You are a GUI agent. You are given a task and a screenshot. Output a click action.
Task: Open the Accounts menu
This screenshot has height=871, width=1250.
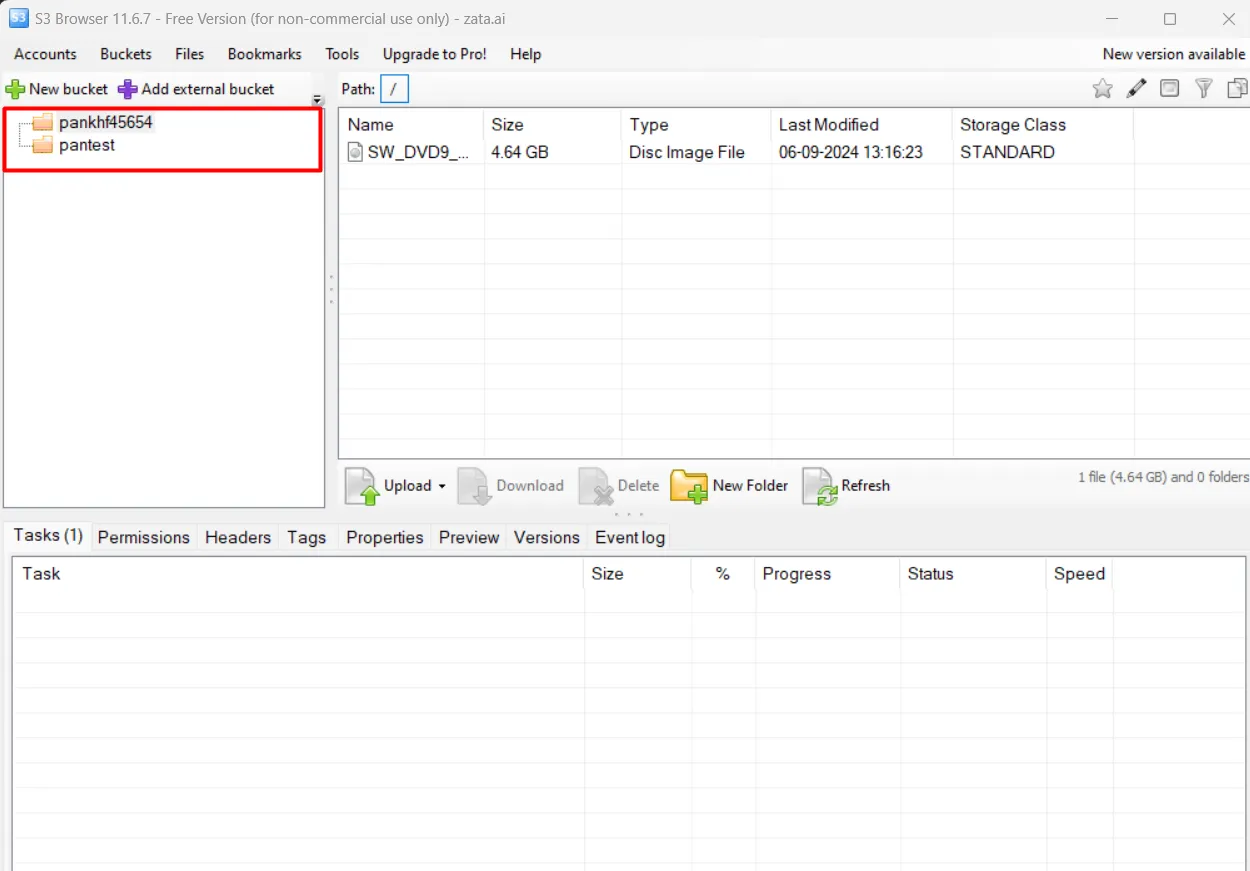point(45,54)
